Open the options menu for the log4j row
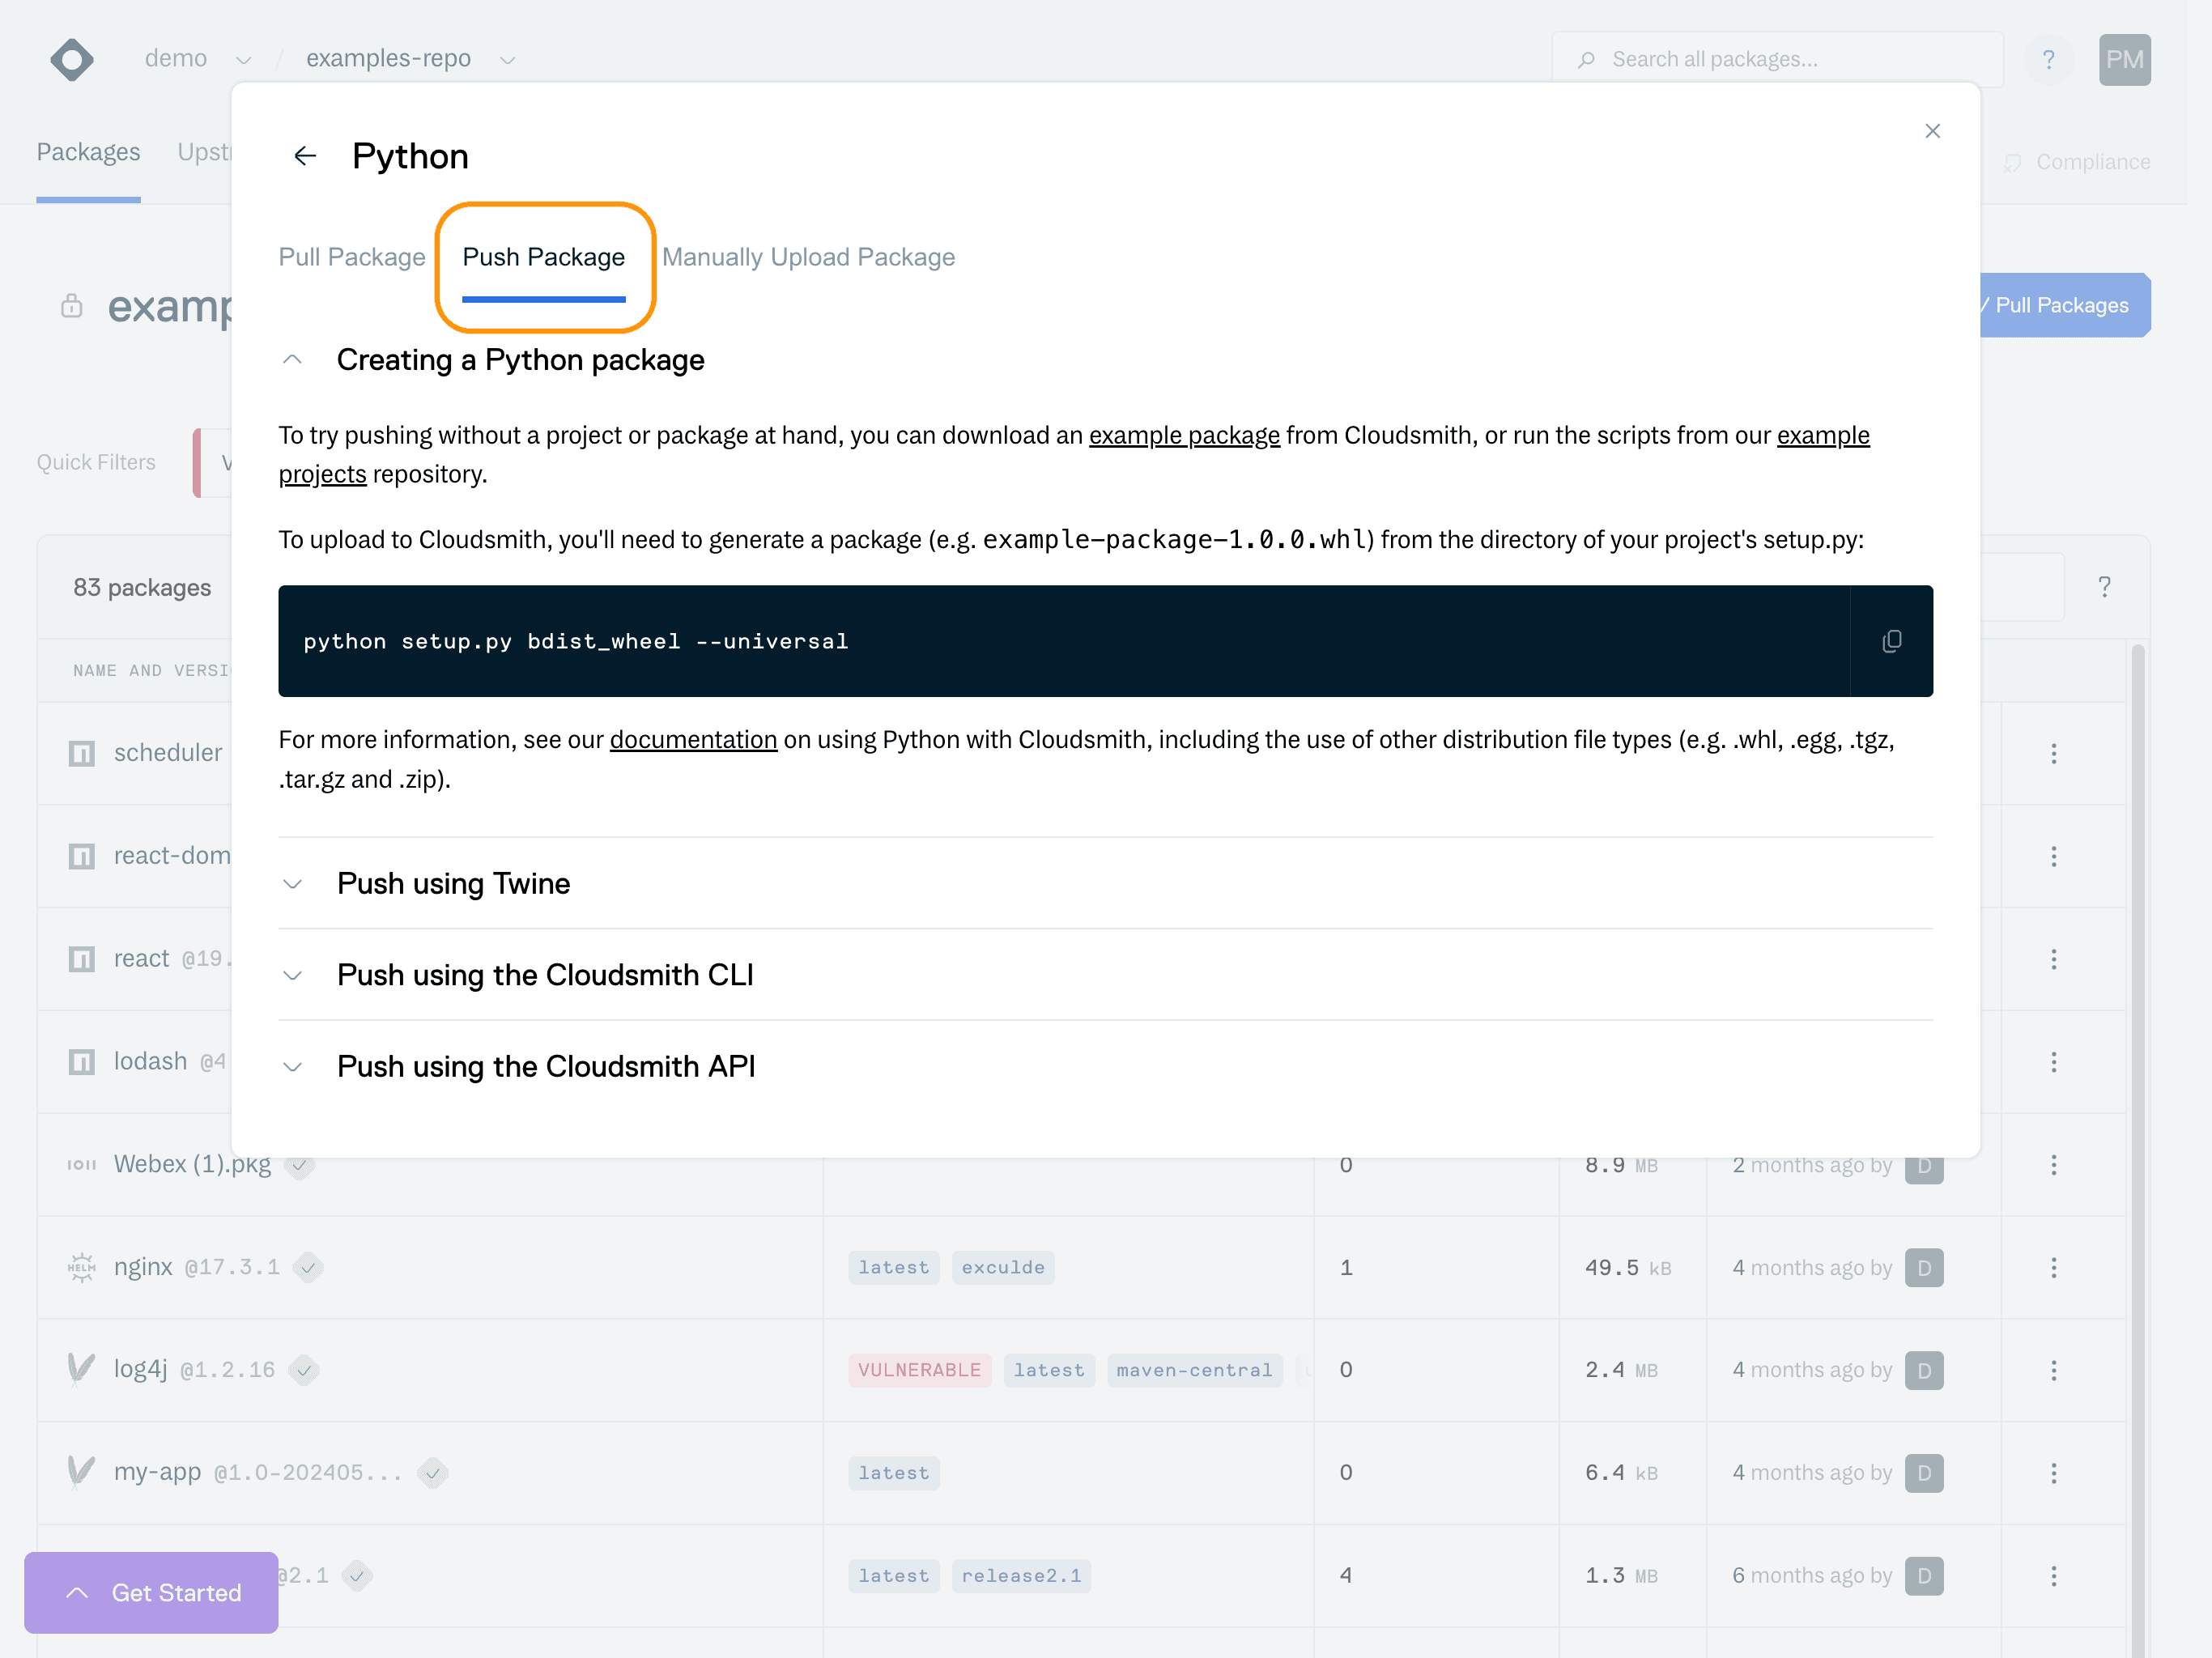Screen dimensions: 2212x1658 [2053, 1370]
